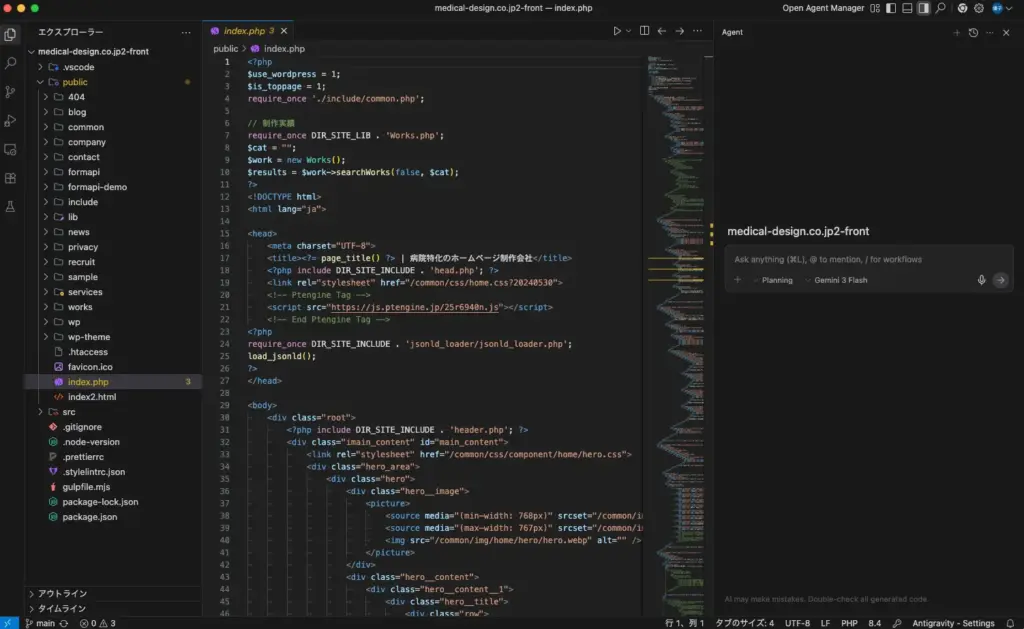Start a new Agent conversation
This screenshot has width=1024, height=629.
[956, 32]
